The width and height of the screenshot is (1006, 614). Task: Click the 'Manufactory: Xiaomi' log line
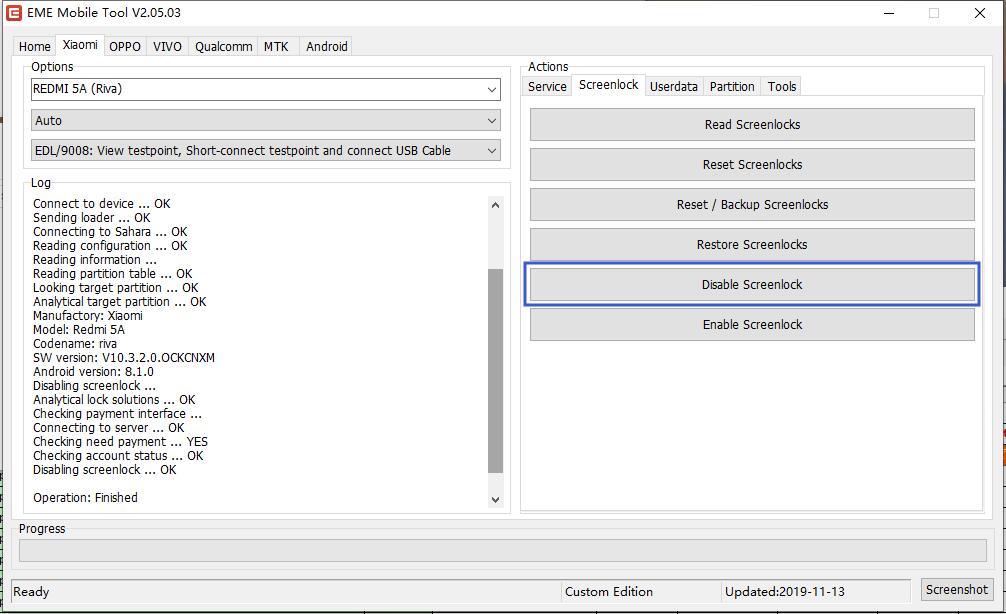click(88, 316)
